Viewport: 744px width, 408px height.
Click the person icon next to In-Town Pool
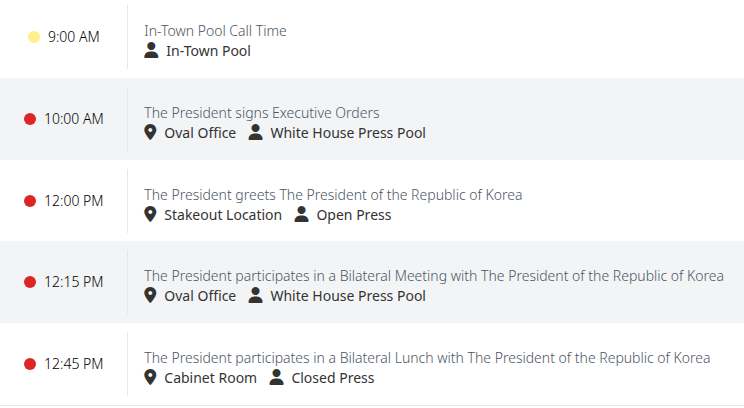click(x=151, y=50)
